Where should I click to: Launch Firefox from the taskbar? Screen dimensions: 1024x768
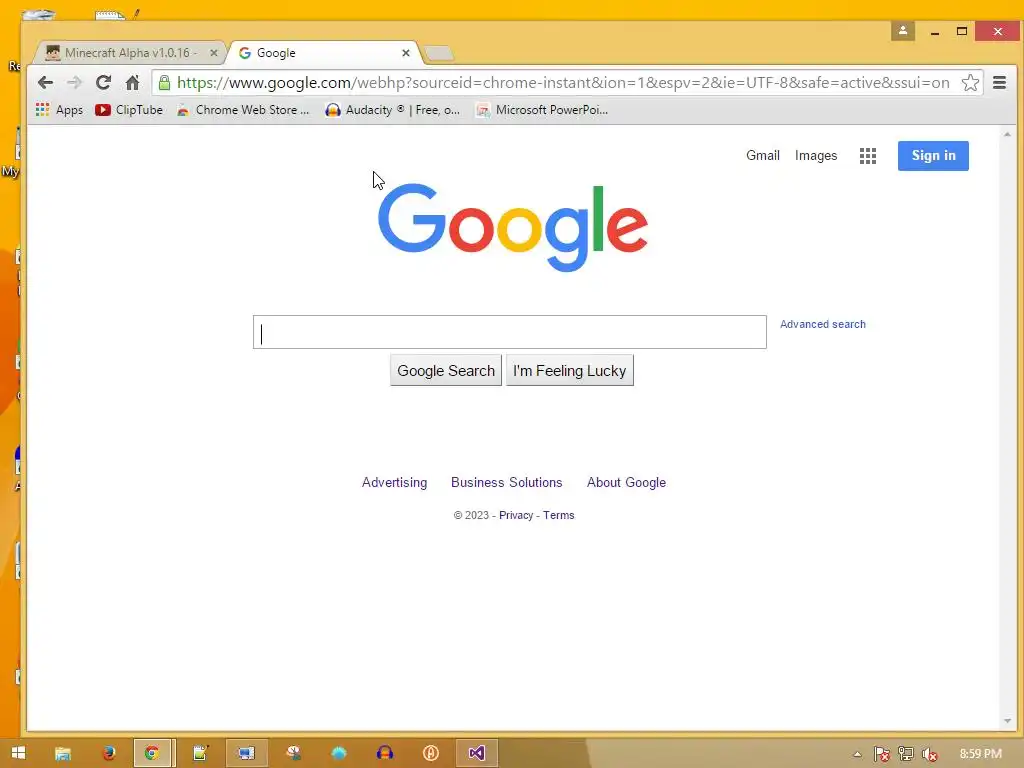[x=108, y=753]
